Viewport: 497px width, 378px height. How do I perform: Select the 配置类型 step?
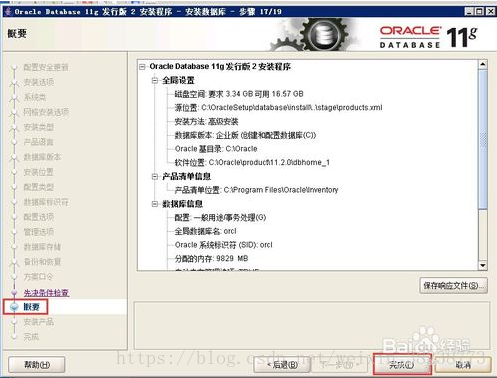point(38,187)
